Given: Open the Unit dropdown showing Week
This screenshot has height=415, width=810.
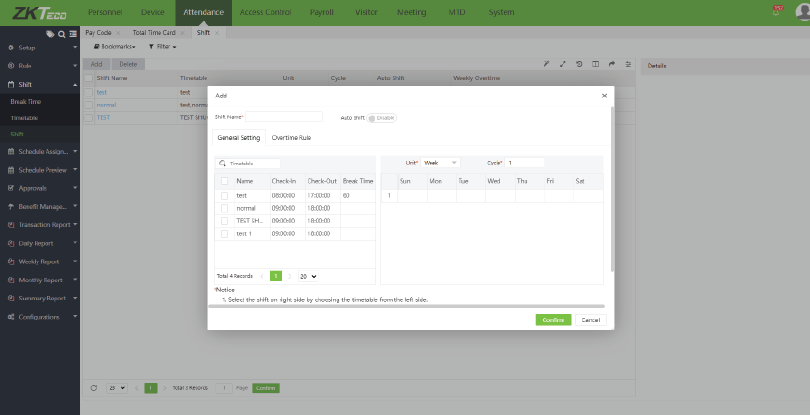Looking at the screenshot, I should point(440,162).
